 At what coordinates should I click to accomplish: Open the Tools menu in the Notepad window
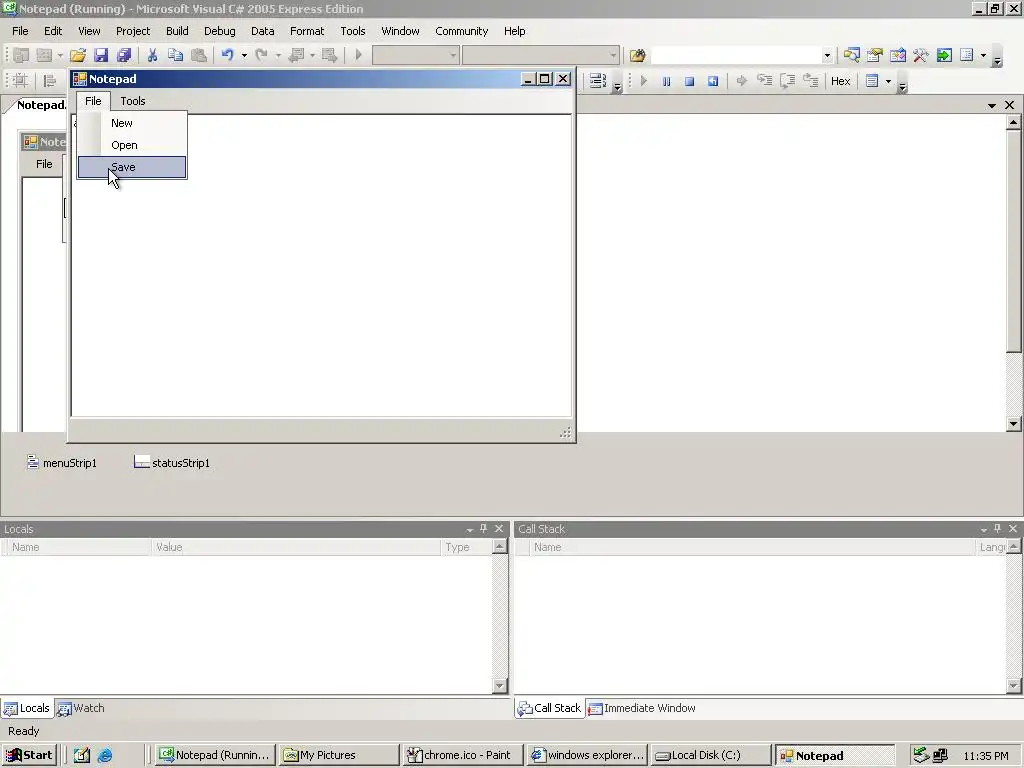pyautogui.click(x=133, y=101)
